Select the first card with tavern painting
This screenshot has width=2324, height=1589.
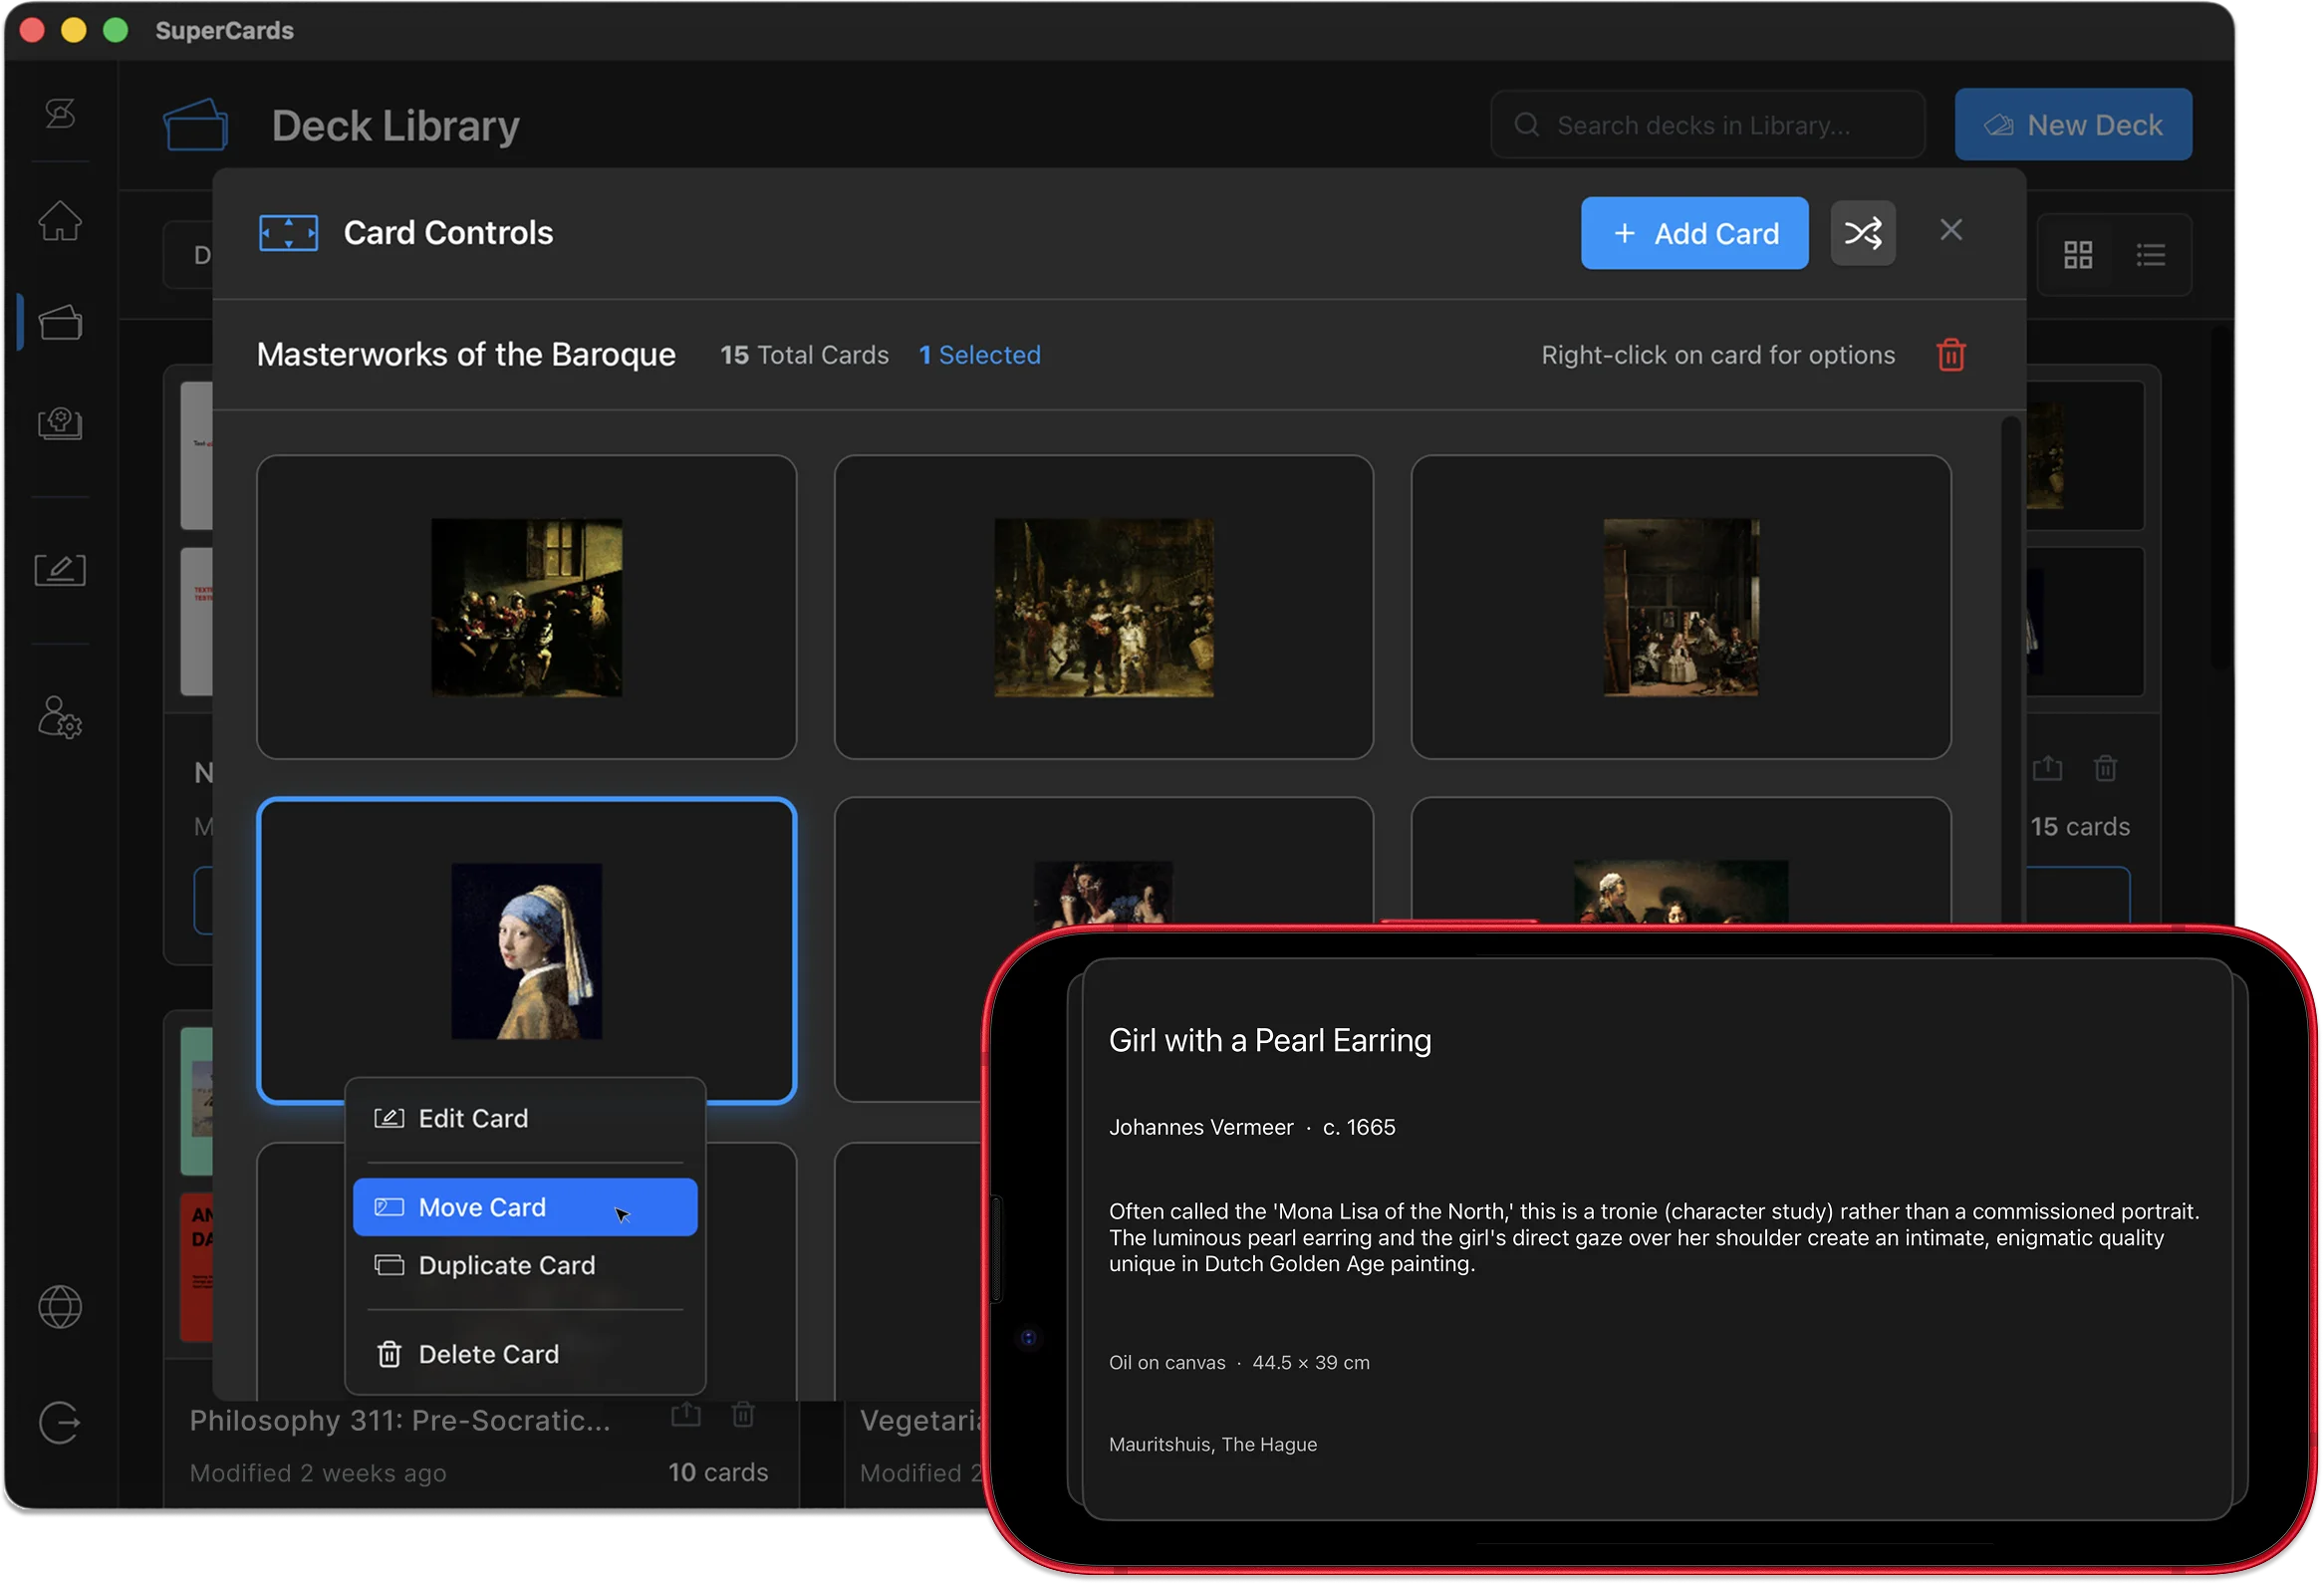(x=527, y=608)
